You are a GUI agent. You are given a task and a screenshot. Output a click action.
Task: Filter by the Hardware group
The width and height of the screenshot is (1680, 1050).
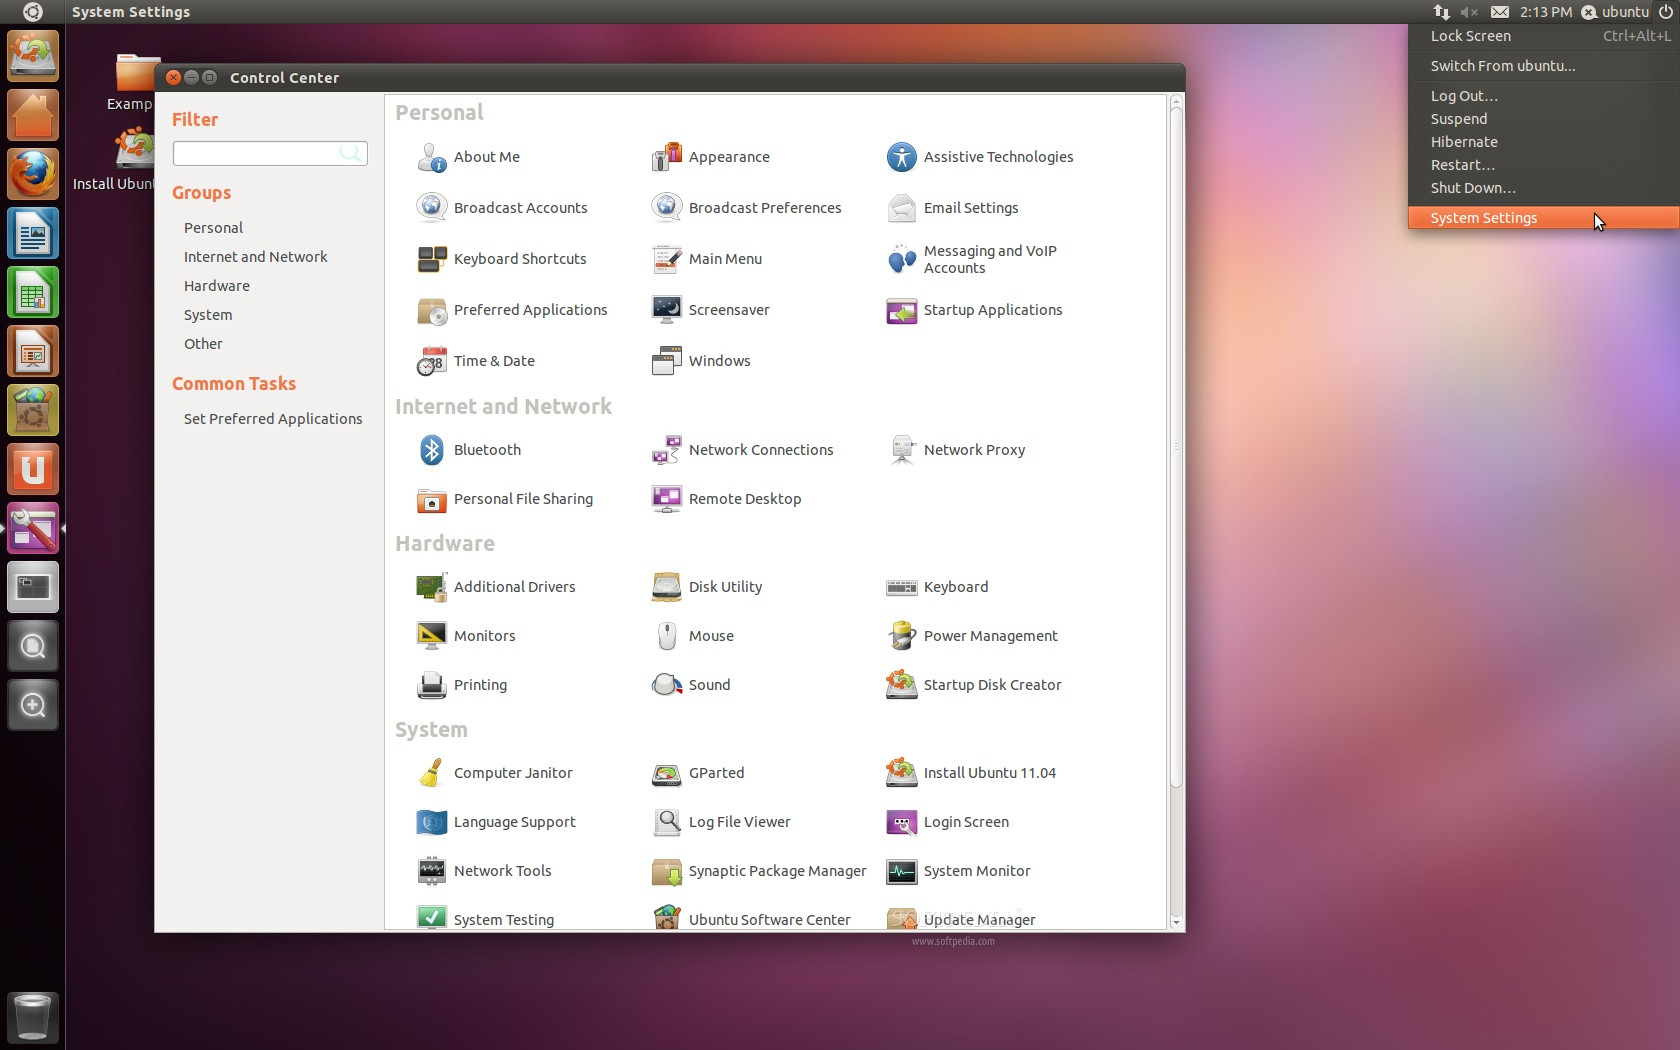tap(216, 286)
